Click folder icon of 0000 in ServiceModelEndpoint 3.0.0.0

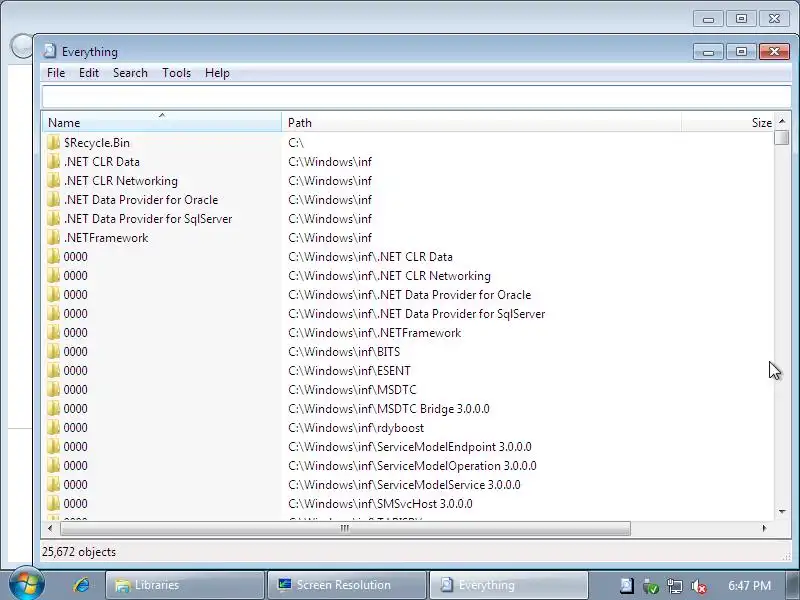[54, 446]
